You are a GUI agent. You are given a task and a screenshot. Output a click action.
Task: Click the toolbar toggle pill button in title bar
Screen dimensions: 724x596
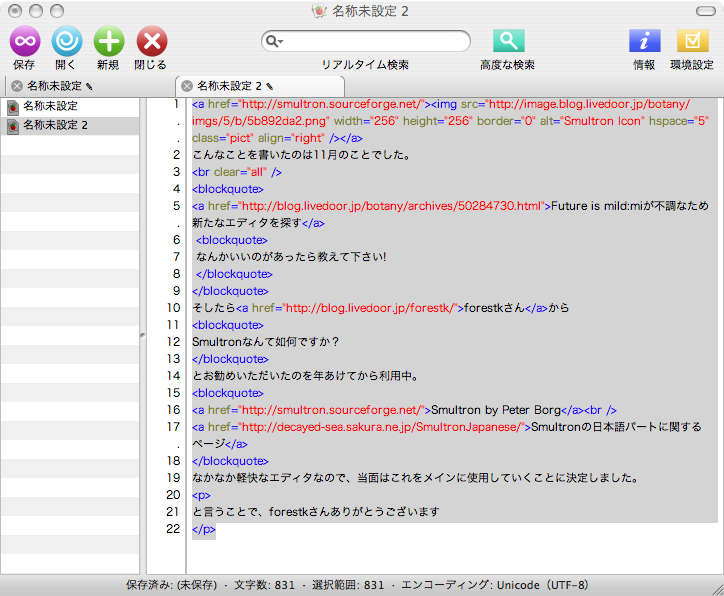coord(706,11)
